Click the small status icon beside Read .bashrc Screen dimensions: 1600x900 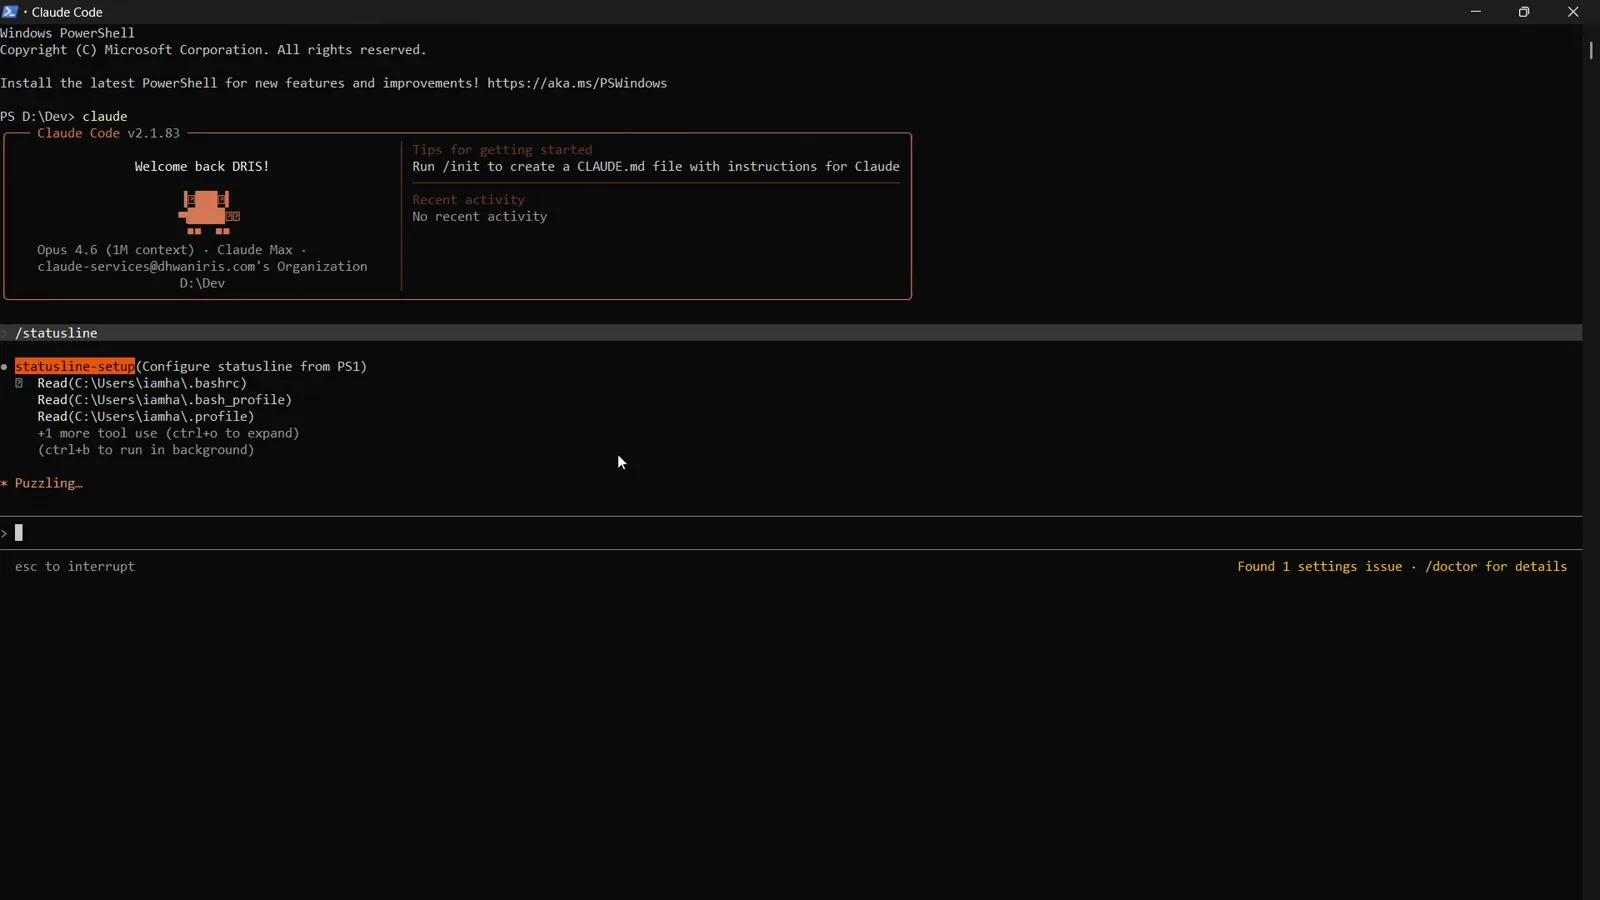(19, 383)
